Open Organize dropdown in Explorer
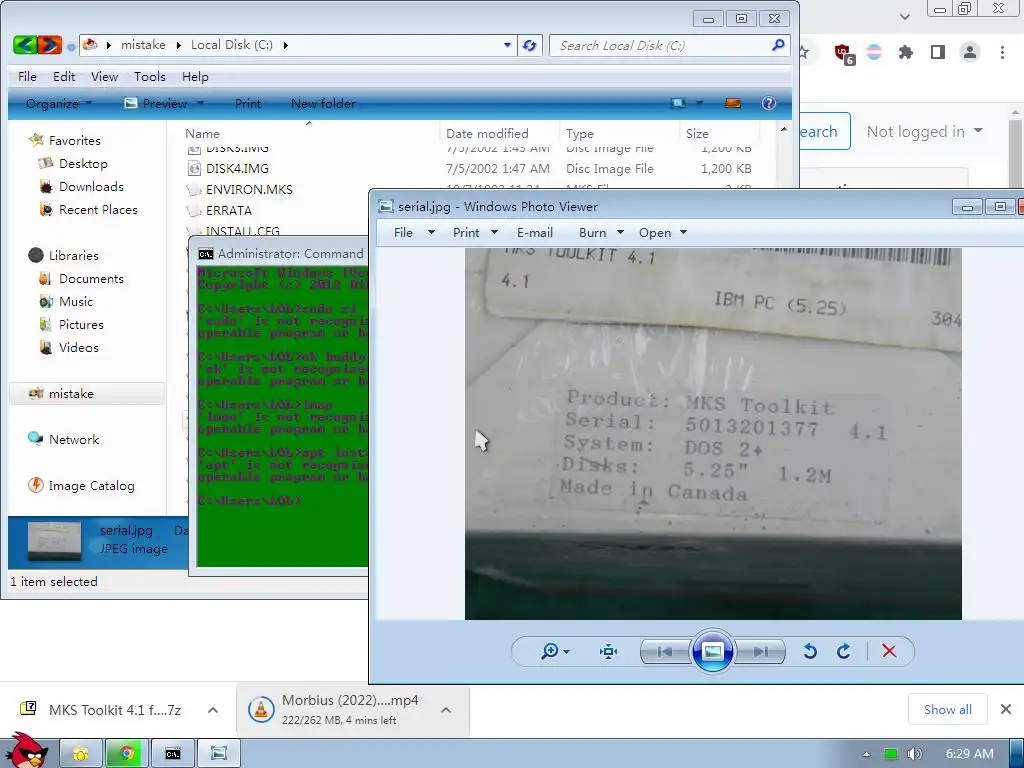Screen dimensions: 1024x768 tap(59, 103)
